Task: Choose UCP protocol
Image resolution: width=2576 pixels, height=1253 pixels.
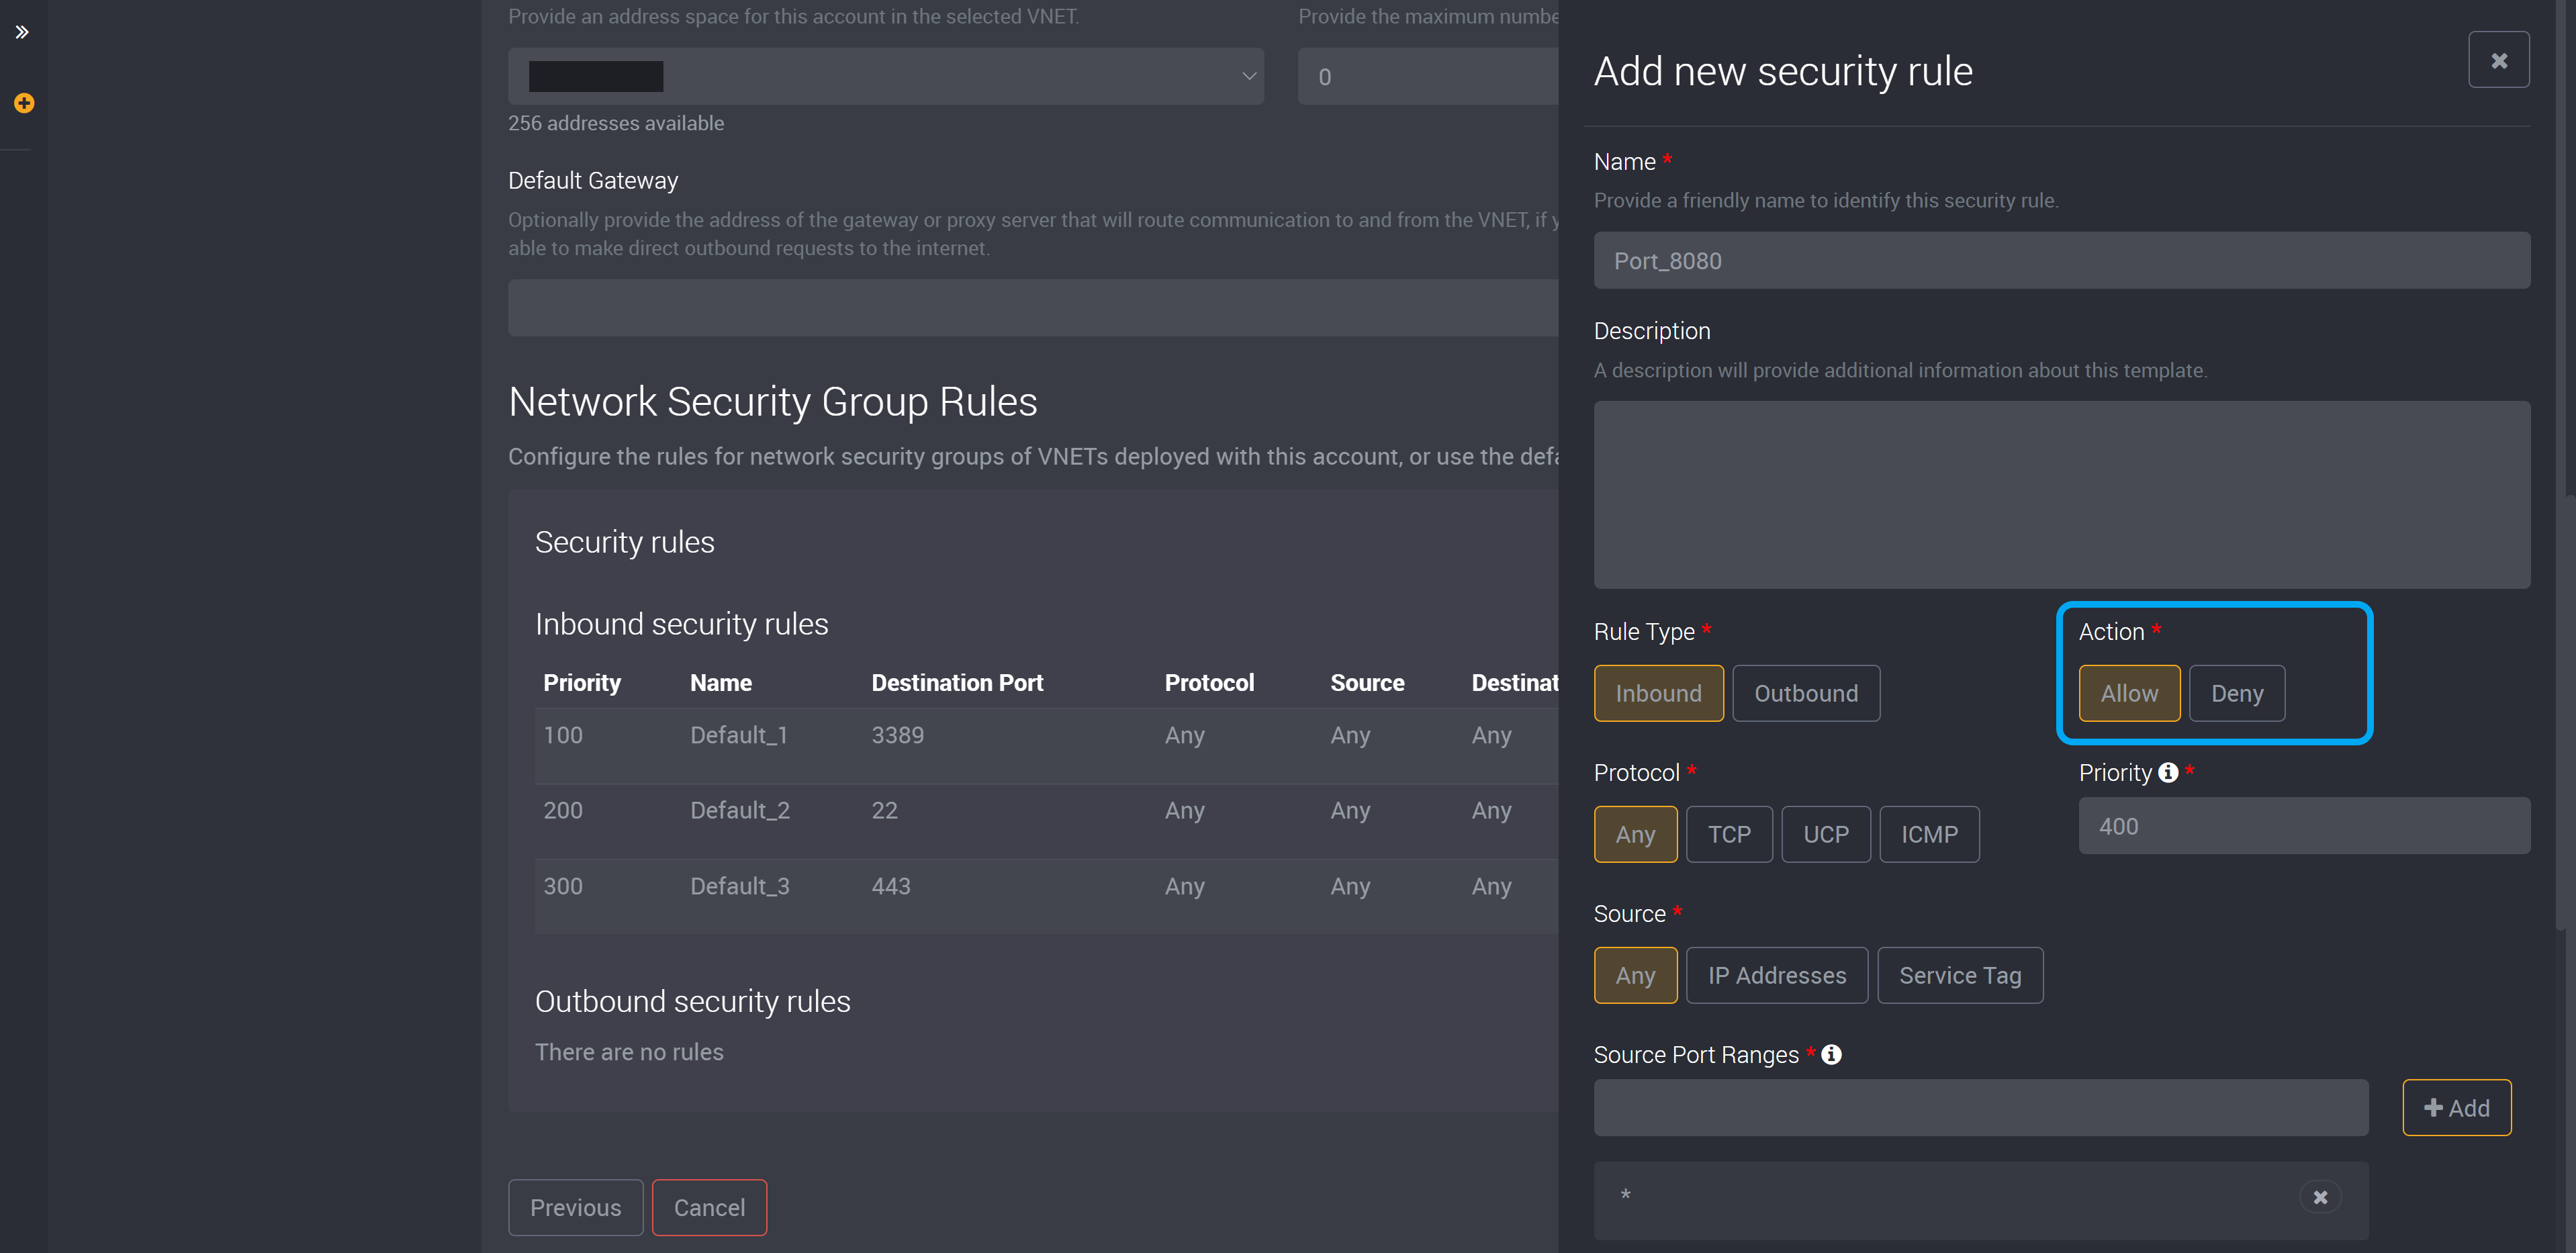Action: 1826,834
